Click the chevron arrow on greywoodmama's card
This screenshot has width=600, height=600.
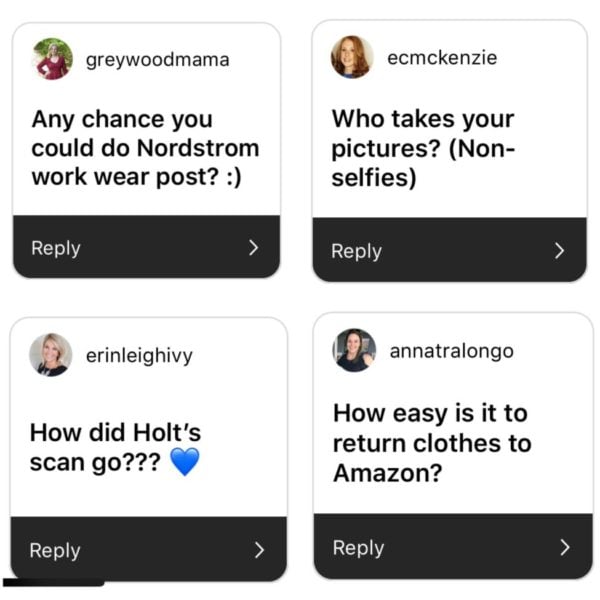pos(253,248)
